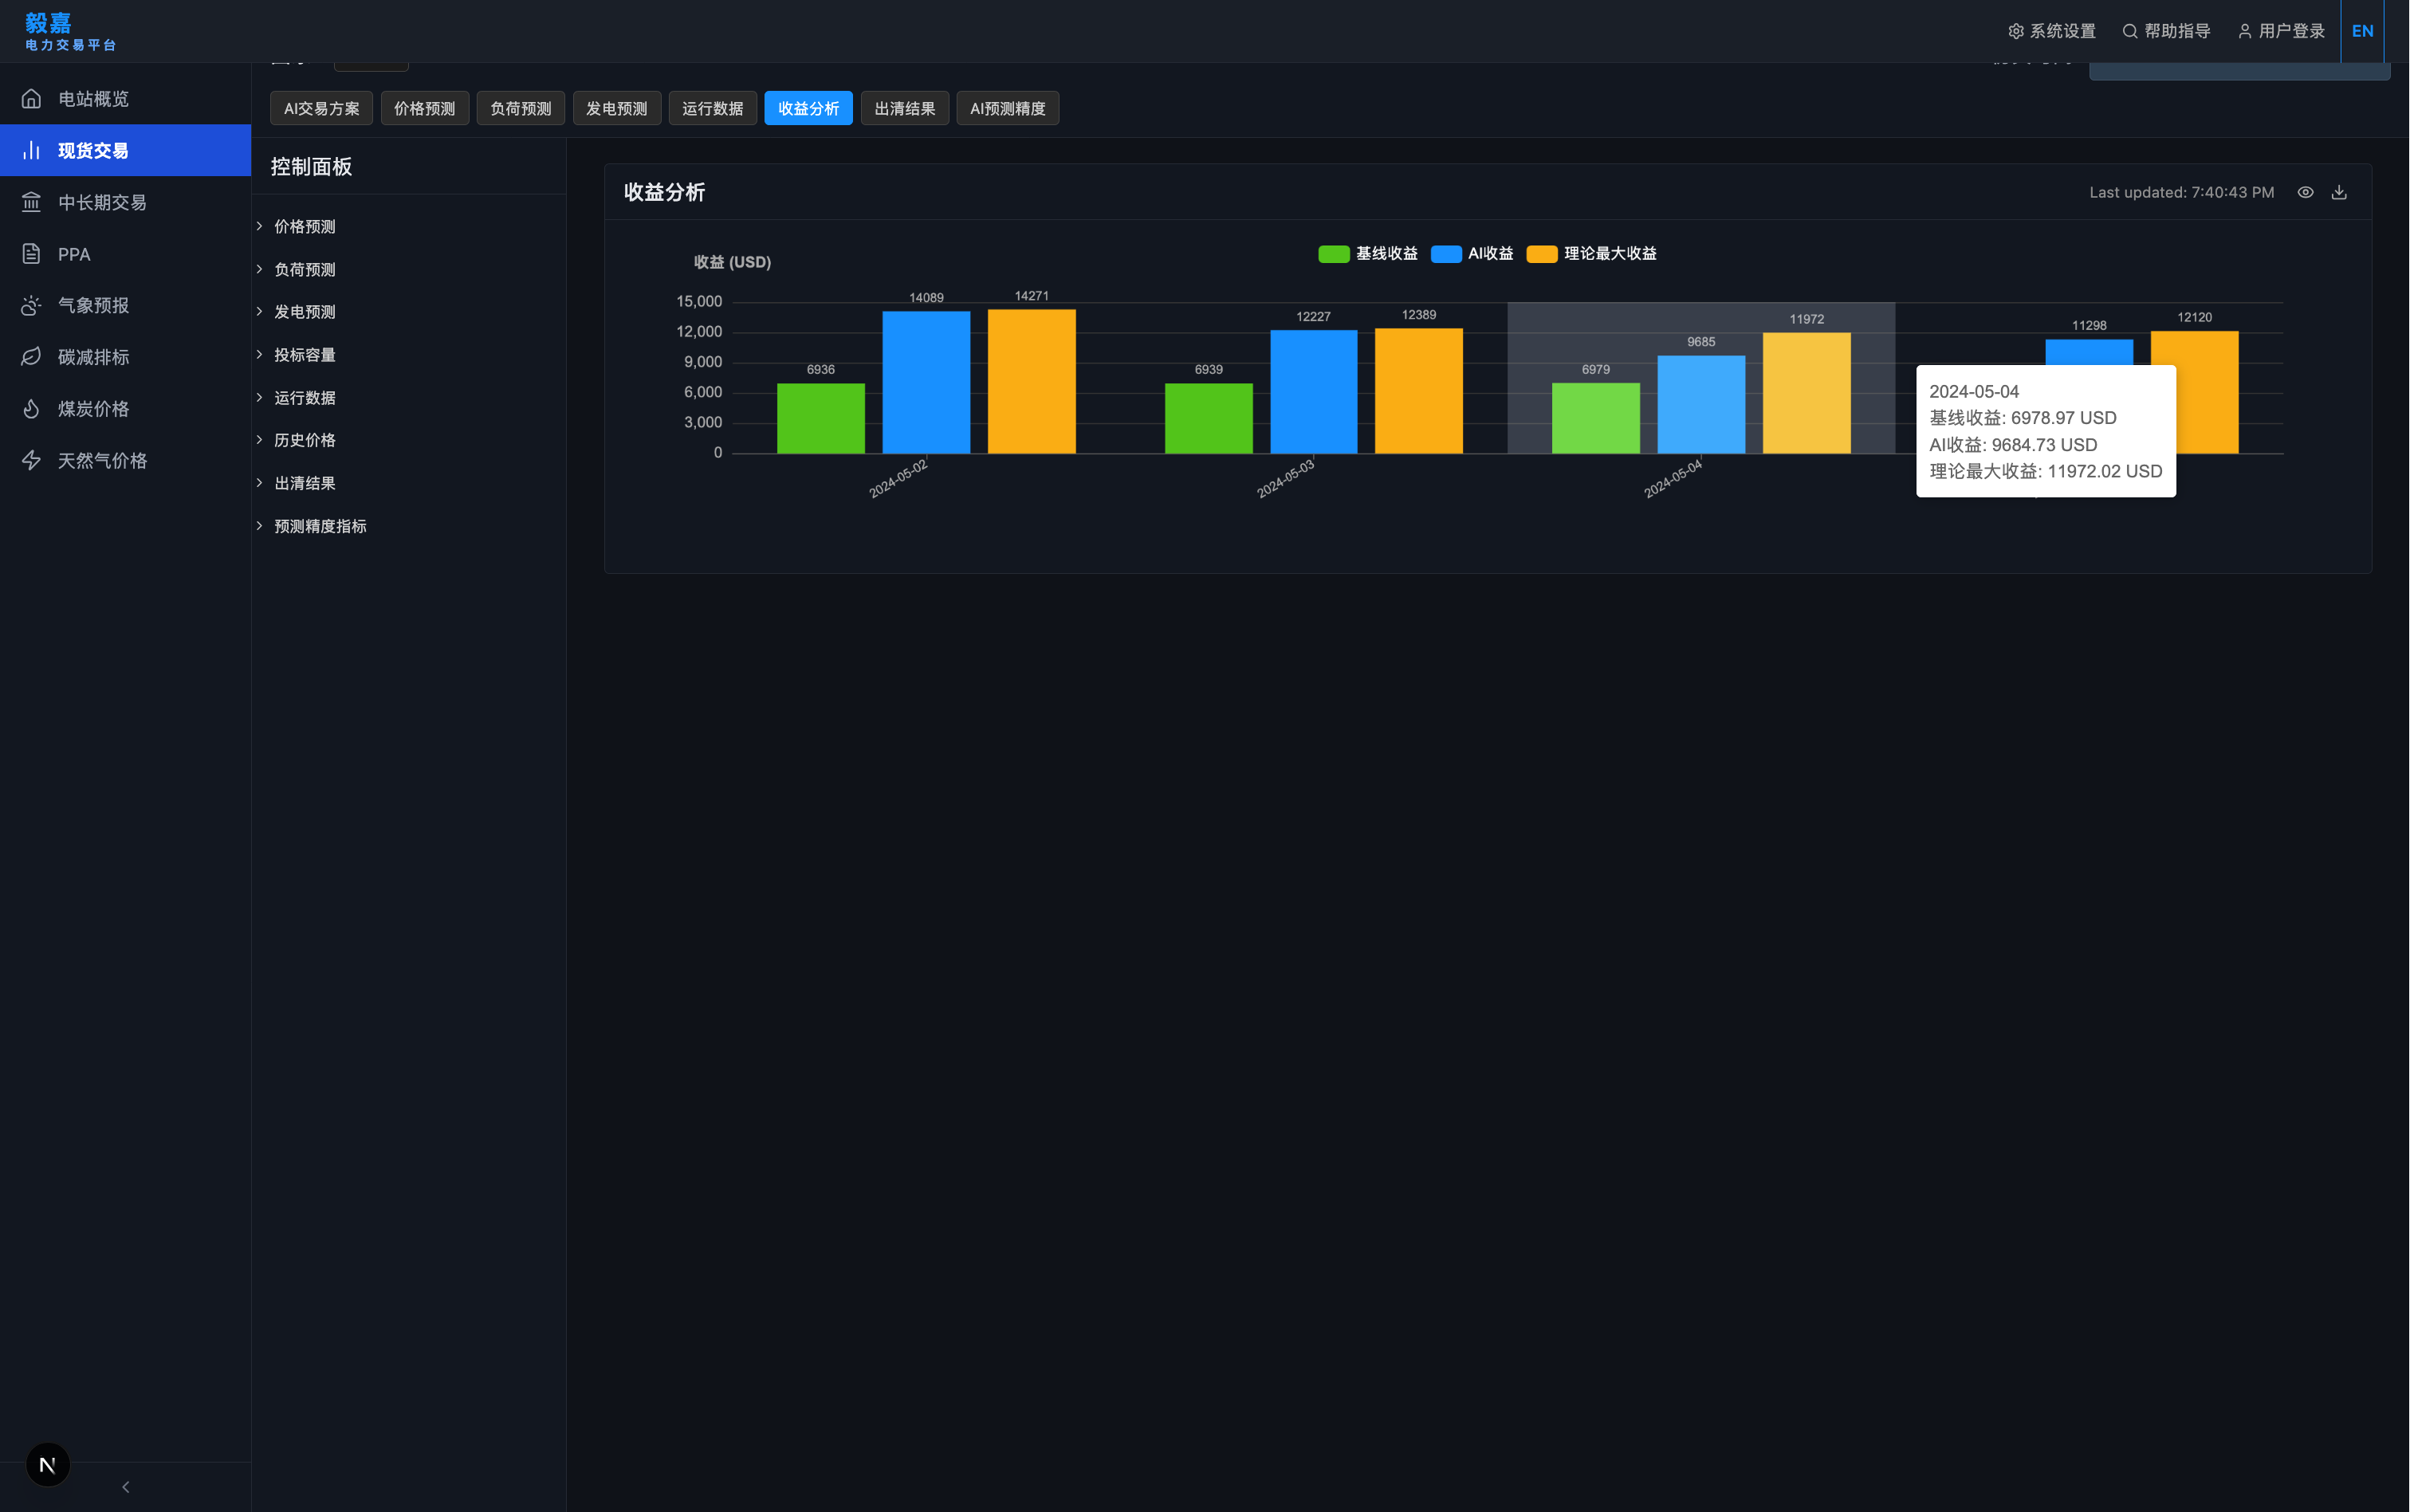Click the Last updated timestamp text
Screen dimensions: 2410x1512
2181,192
